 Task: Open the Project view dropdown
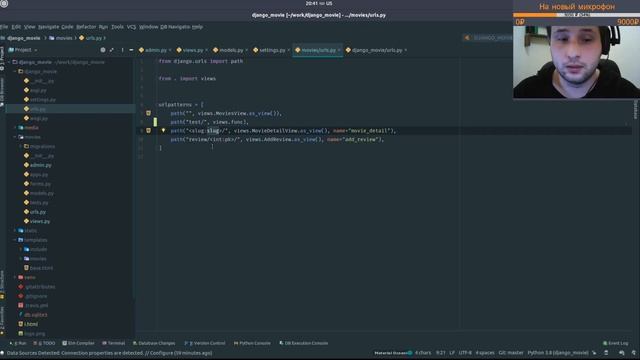pyautogui.click(x=23, y=50)
